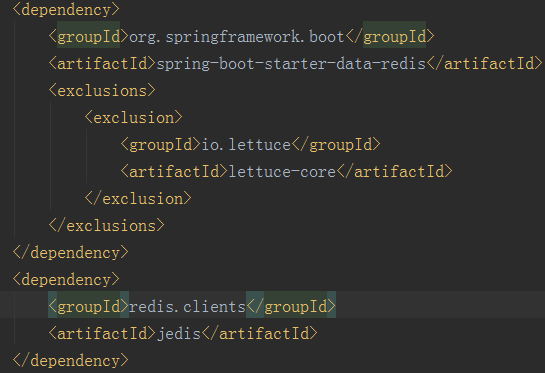Click the jedis artifactId value
545x373 pixels.
click(x=179, y=334)
